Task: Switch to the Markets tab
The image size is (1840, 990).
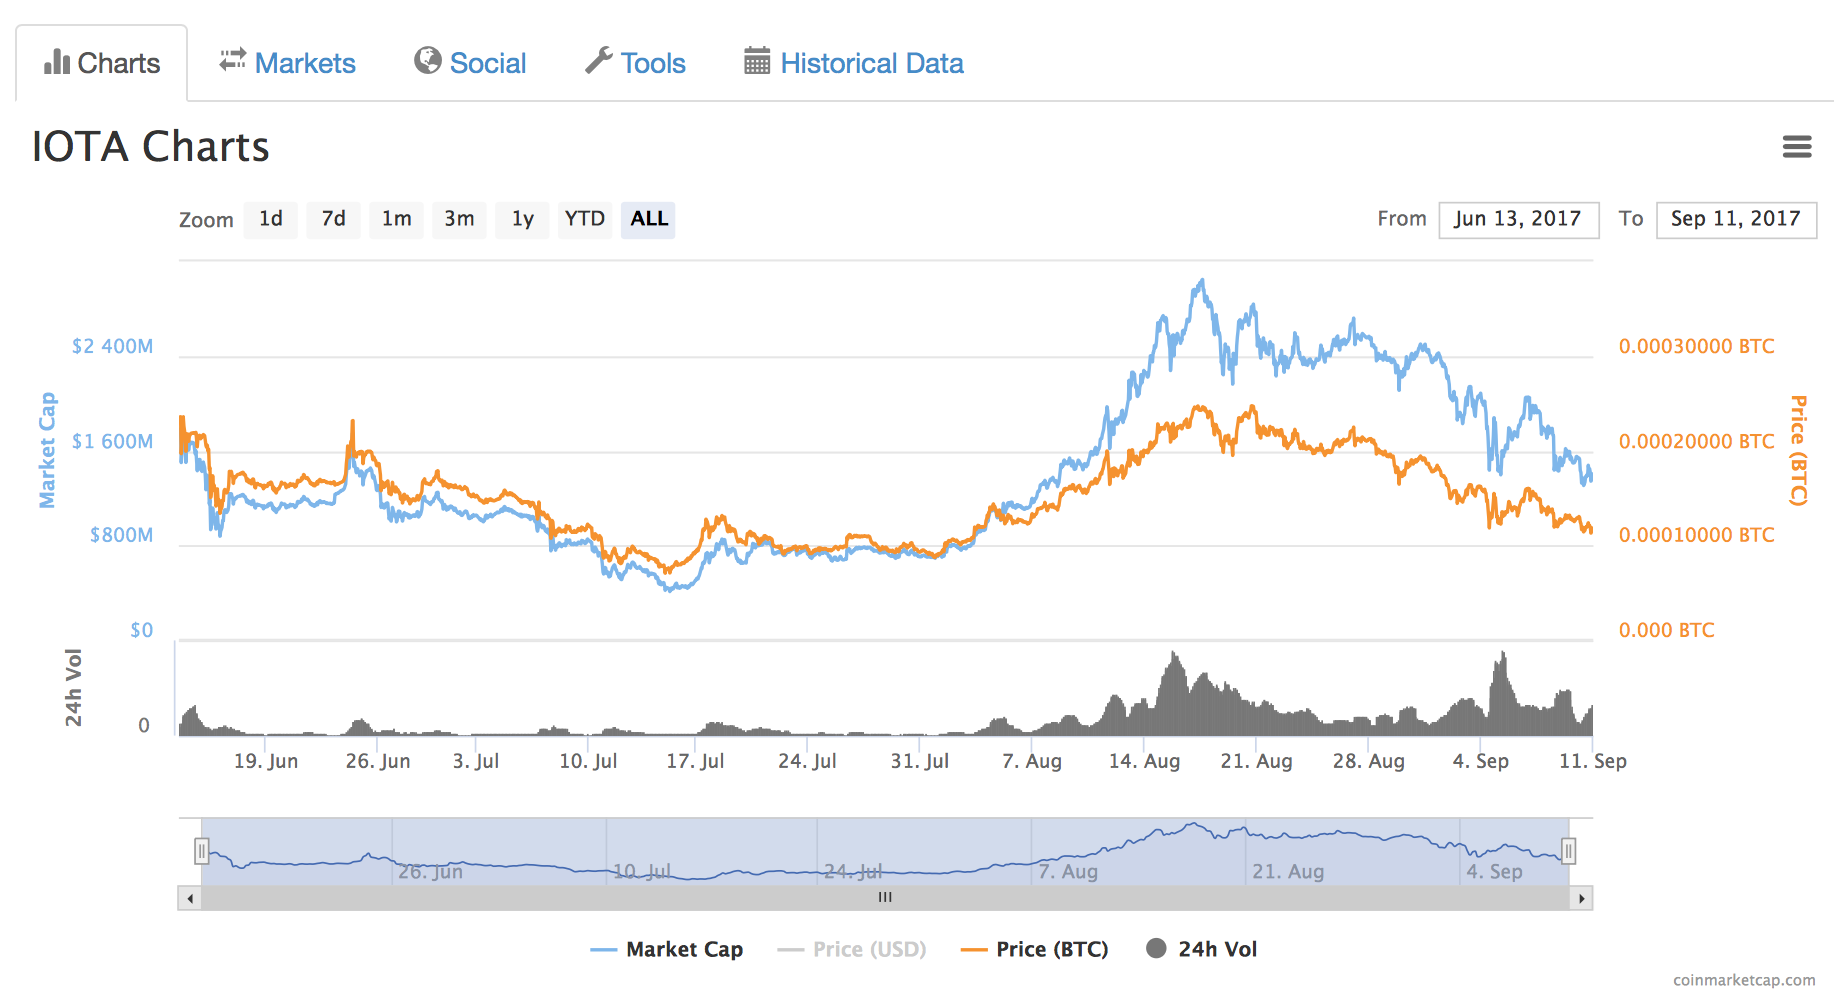Action: 287,63
